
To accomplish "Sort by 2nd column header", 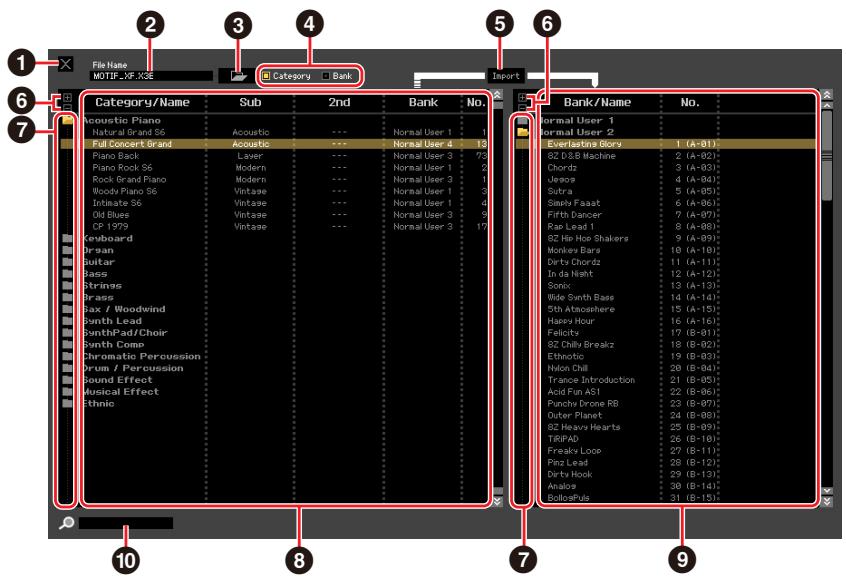I will 339,102.
